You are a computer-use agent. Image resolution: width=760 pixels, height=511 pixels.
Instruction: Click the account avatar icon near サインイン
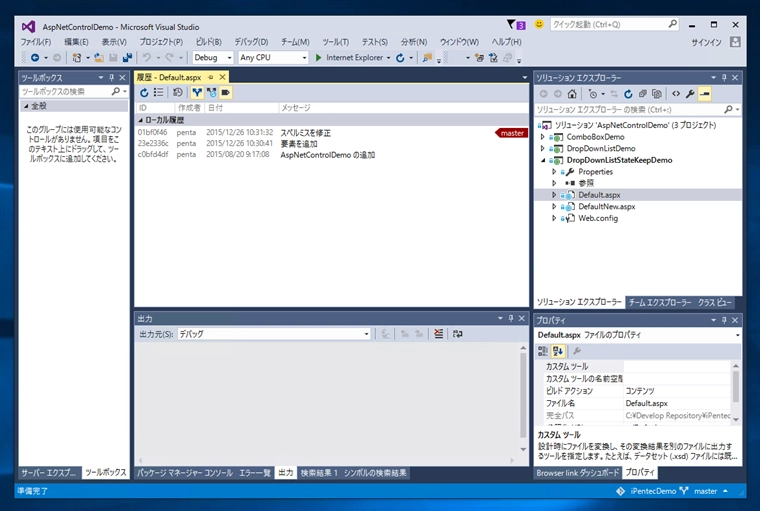tap(735, 42)
